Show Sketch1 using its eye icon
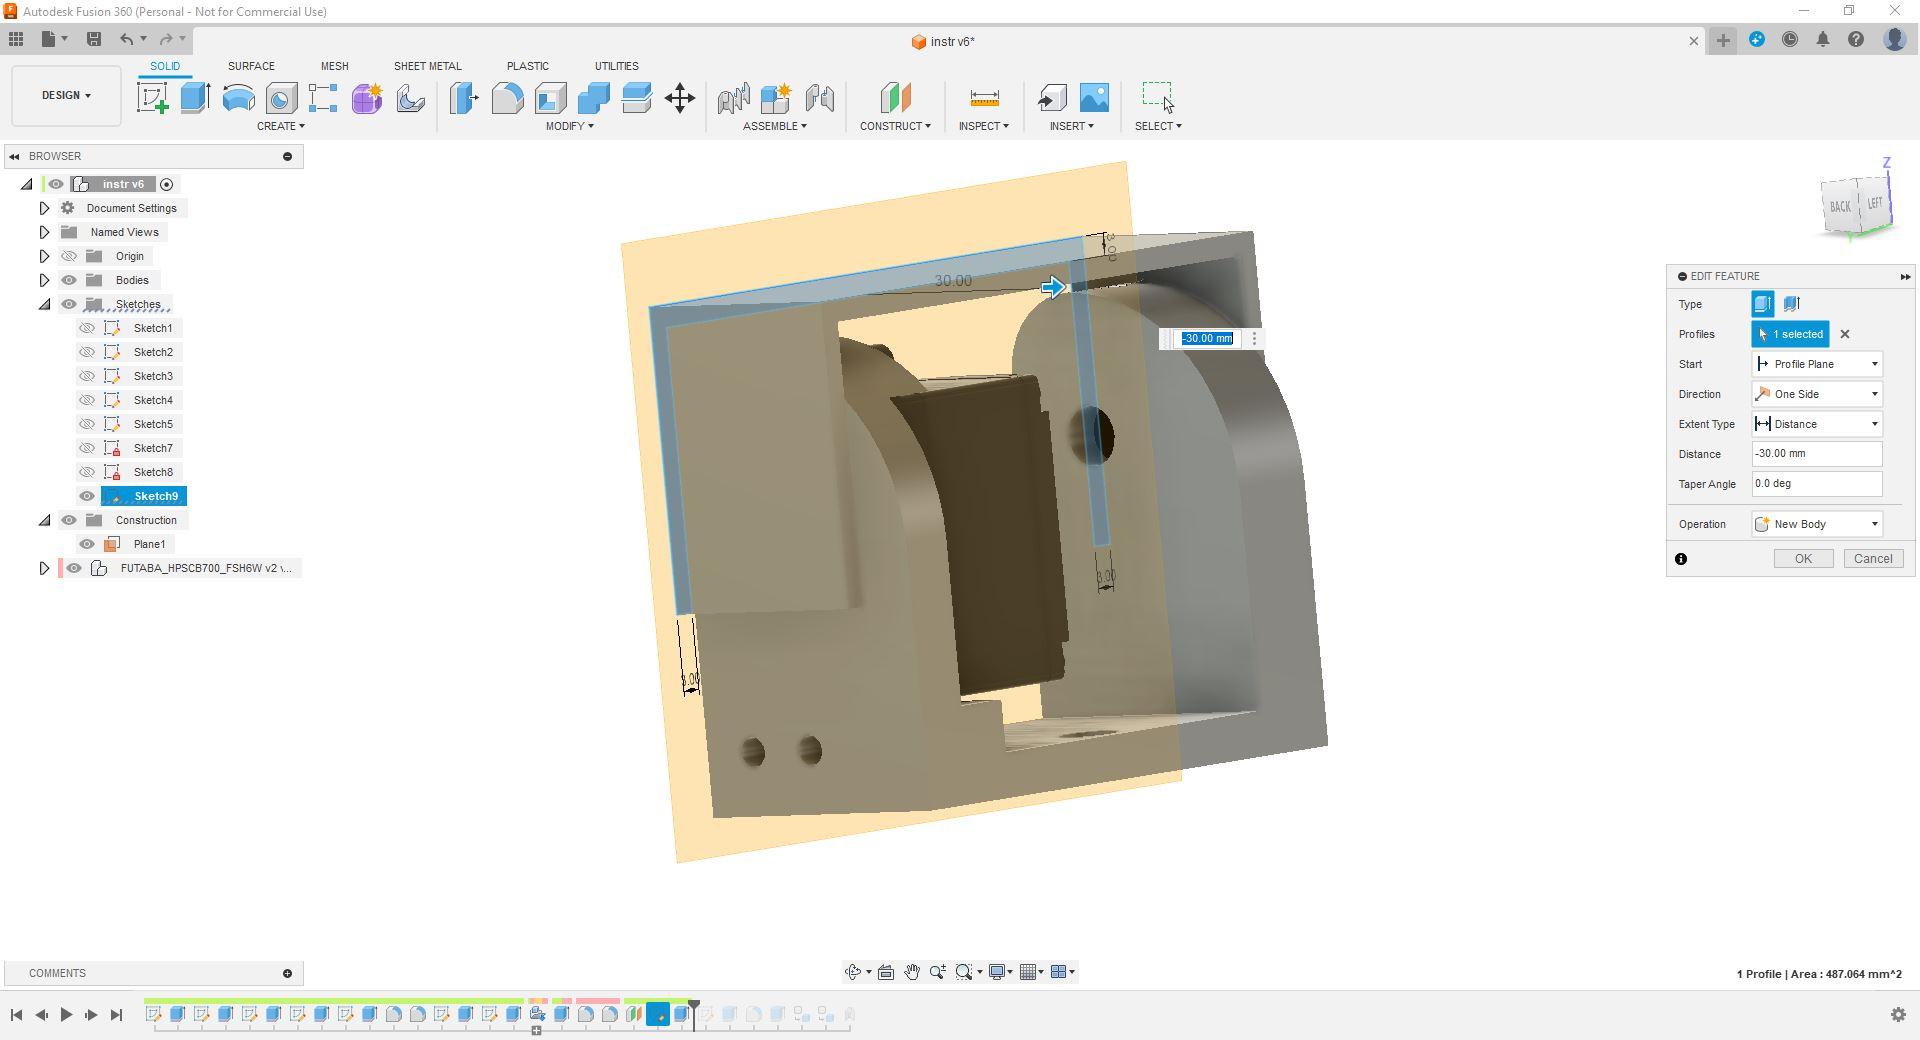The width and height of the screenshot is (1920, 1040). (87, 328)
